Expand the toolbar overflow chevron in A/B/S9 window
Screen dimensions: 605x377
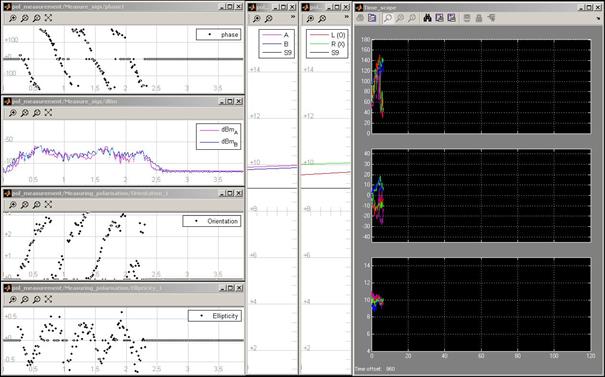293,17
